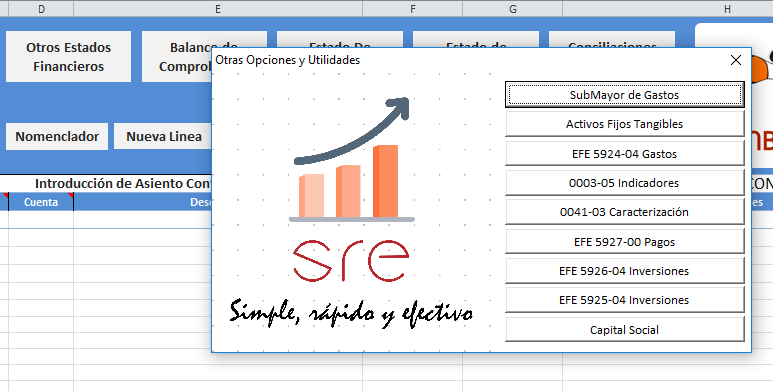The width and height of the screenshot is (773, 391).
Task: Choose 0041-03 Caracterización button
Action: coord(625,212)
